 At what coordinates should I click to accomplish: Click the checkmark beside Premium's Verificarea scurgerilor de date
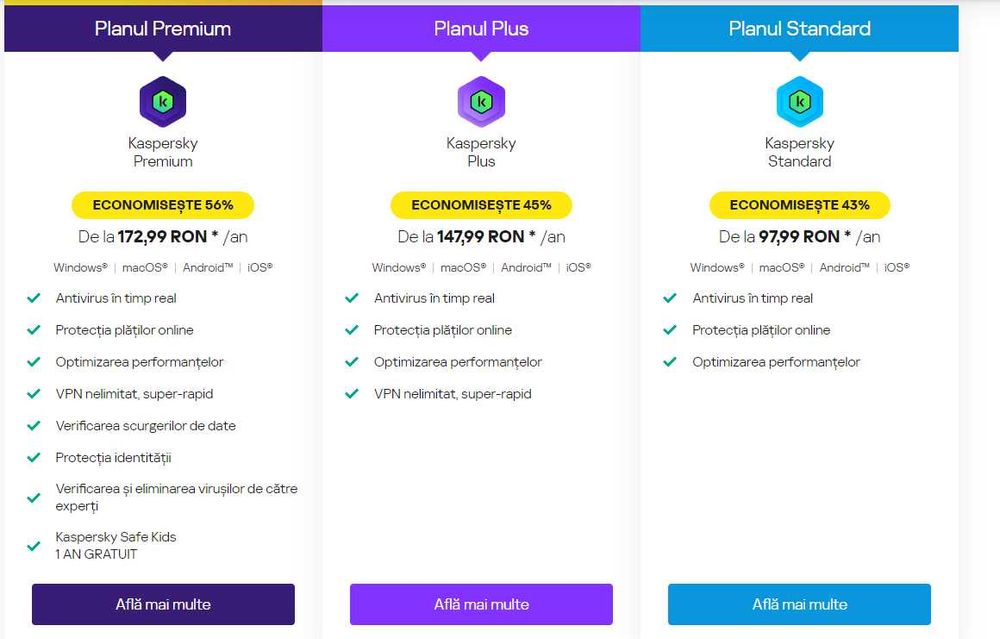point(34,426)
